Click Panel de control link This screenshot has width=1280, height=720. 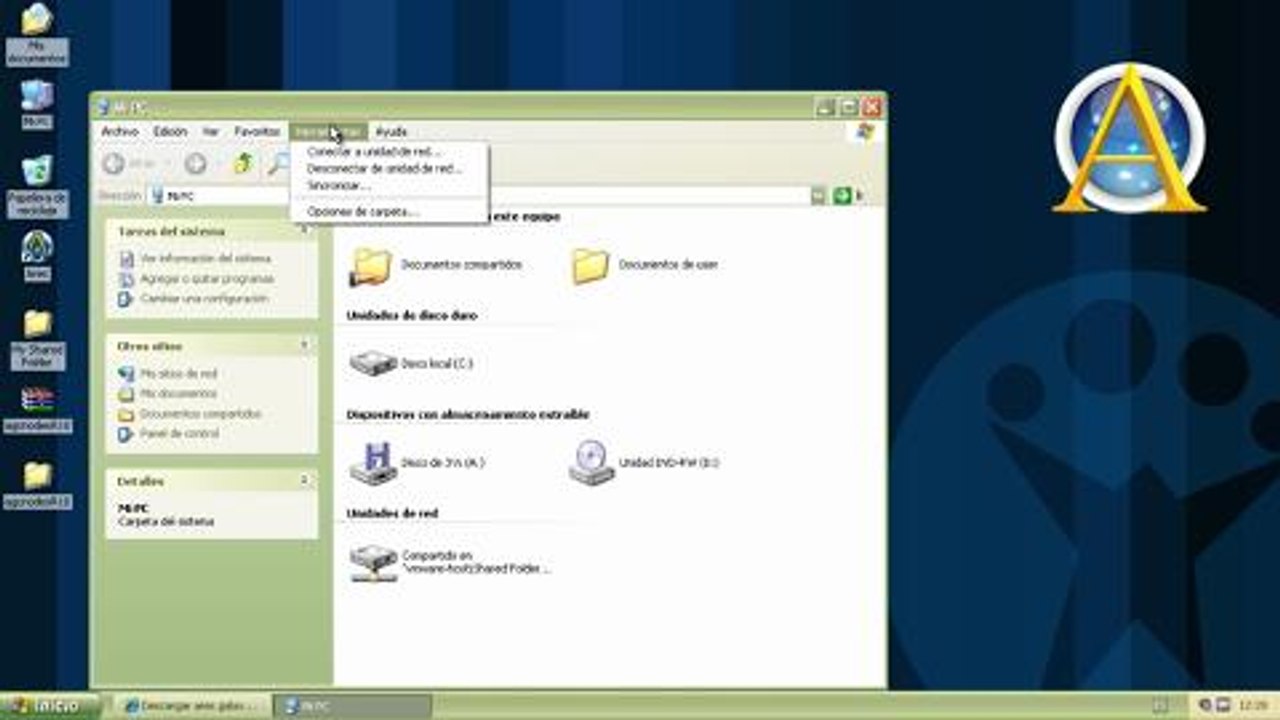179,434
